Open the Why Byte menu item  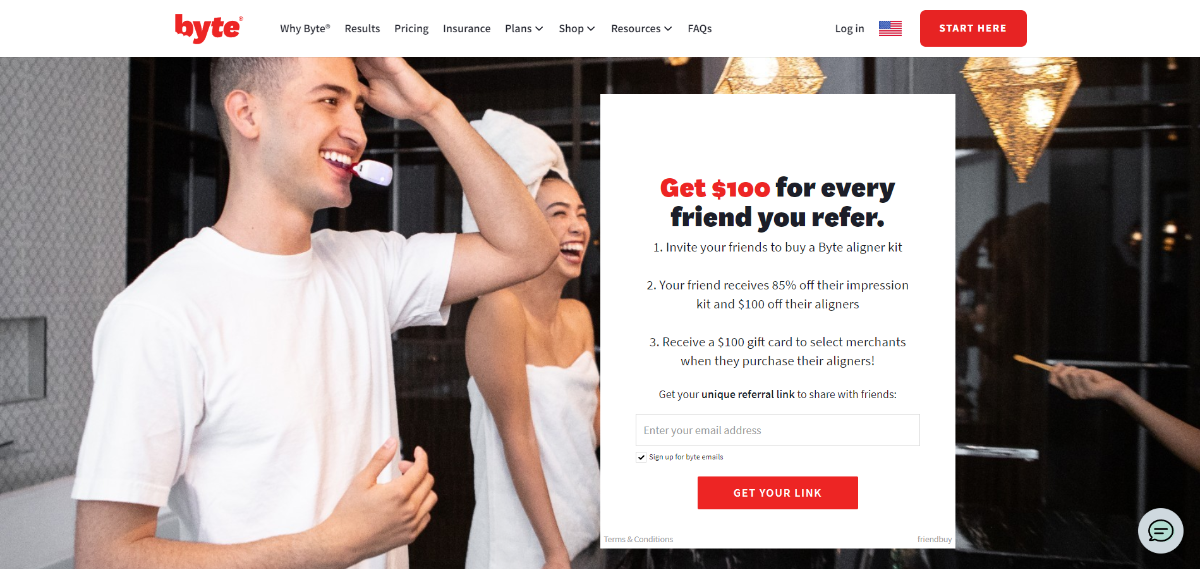tap(305, 29)
